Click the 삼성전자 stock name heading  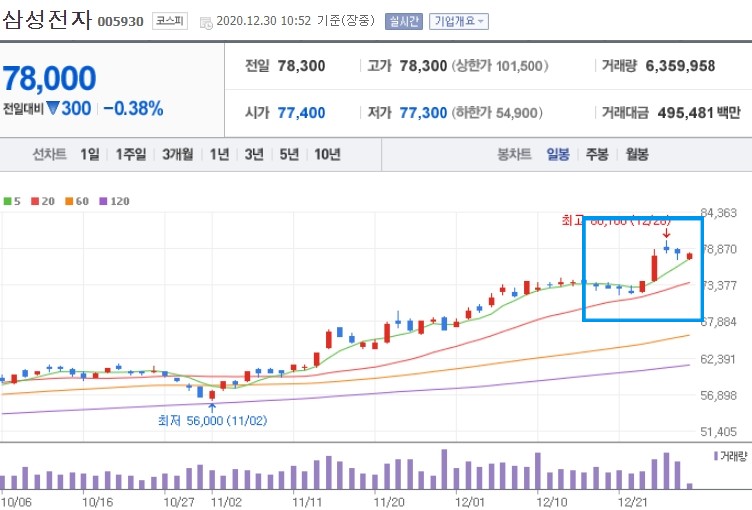(x=47, y=20)
